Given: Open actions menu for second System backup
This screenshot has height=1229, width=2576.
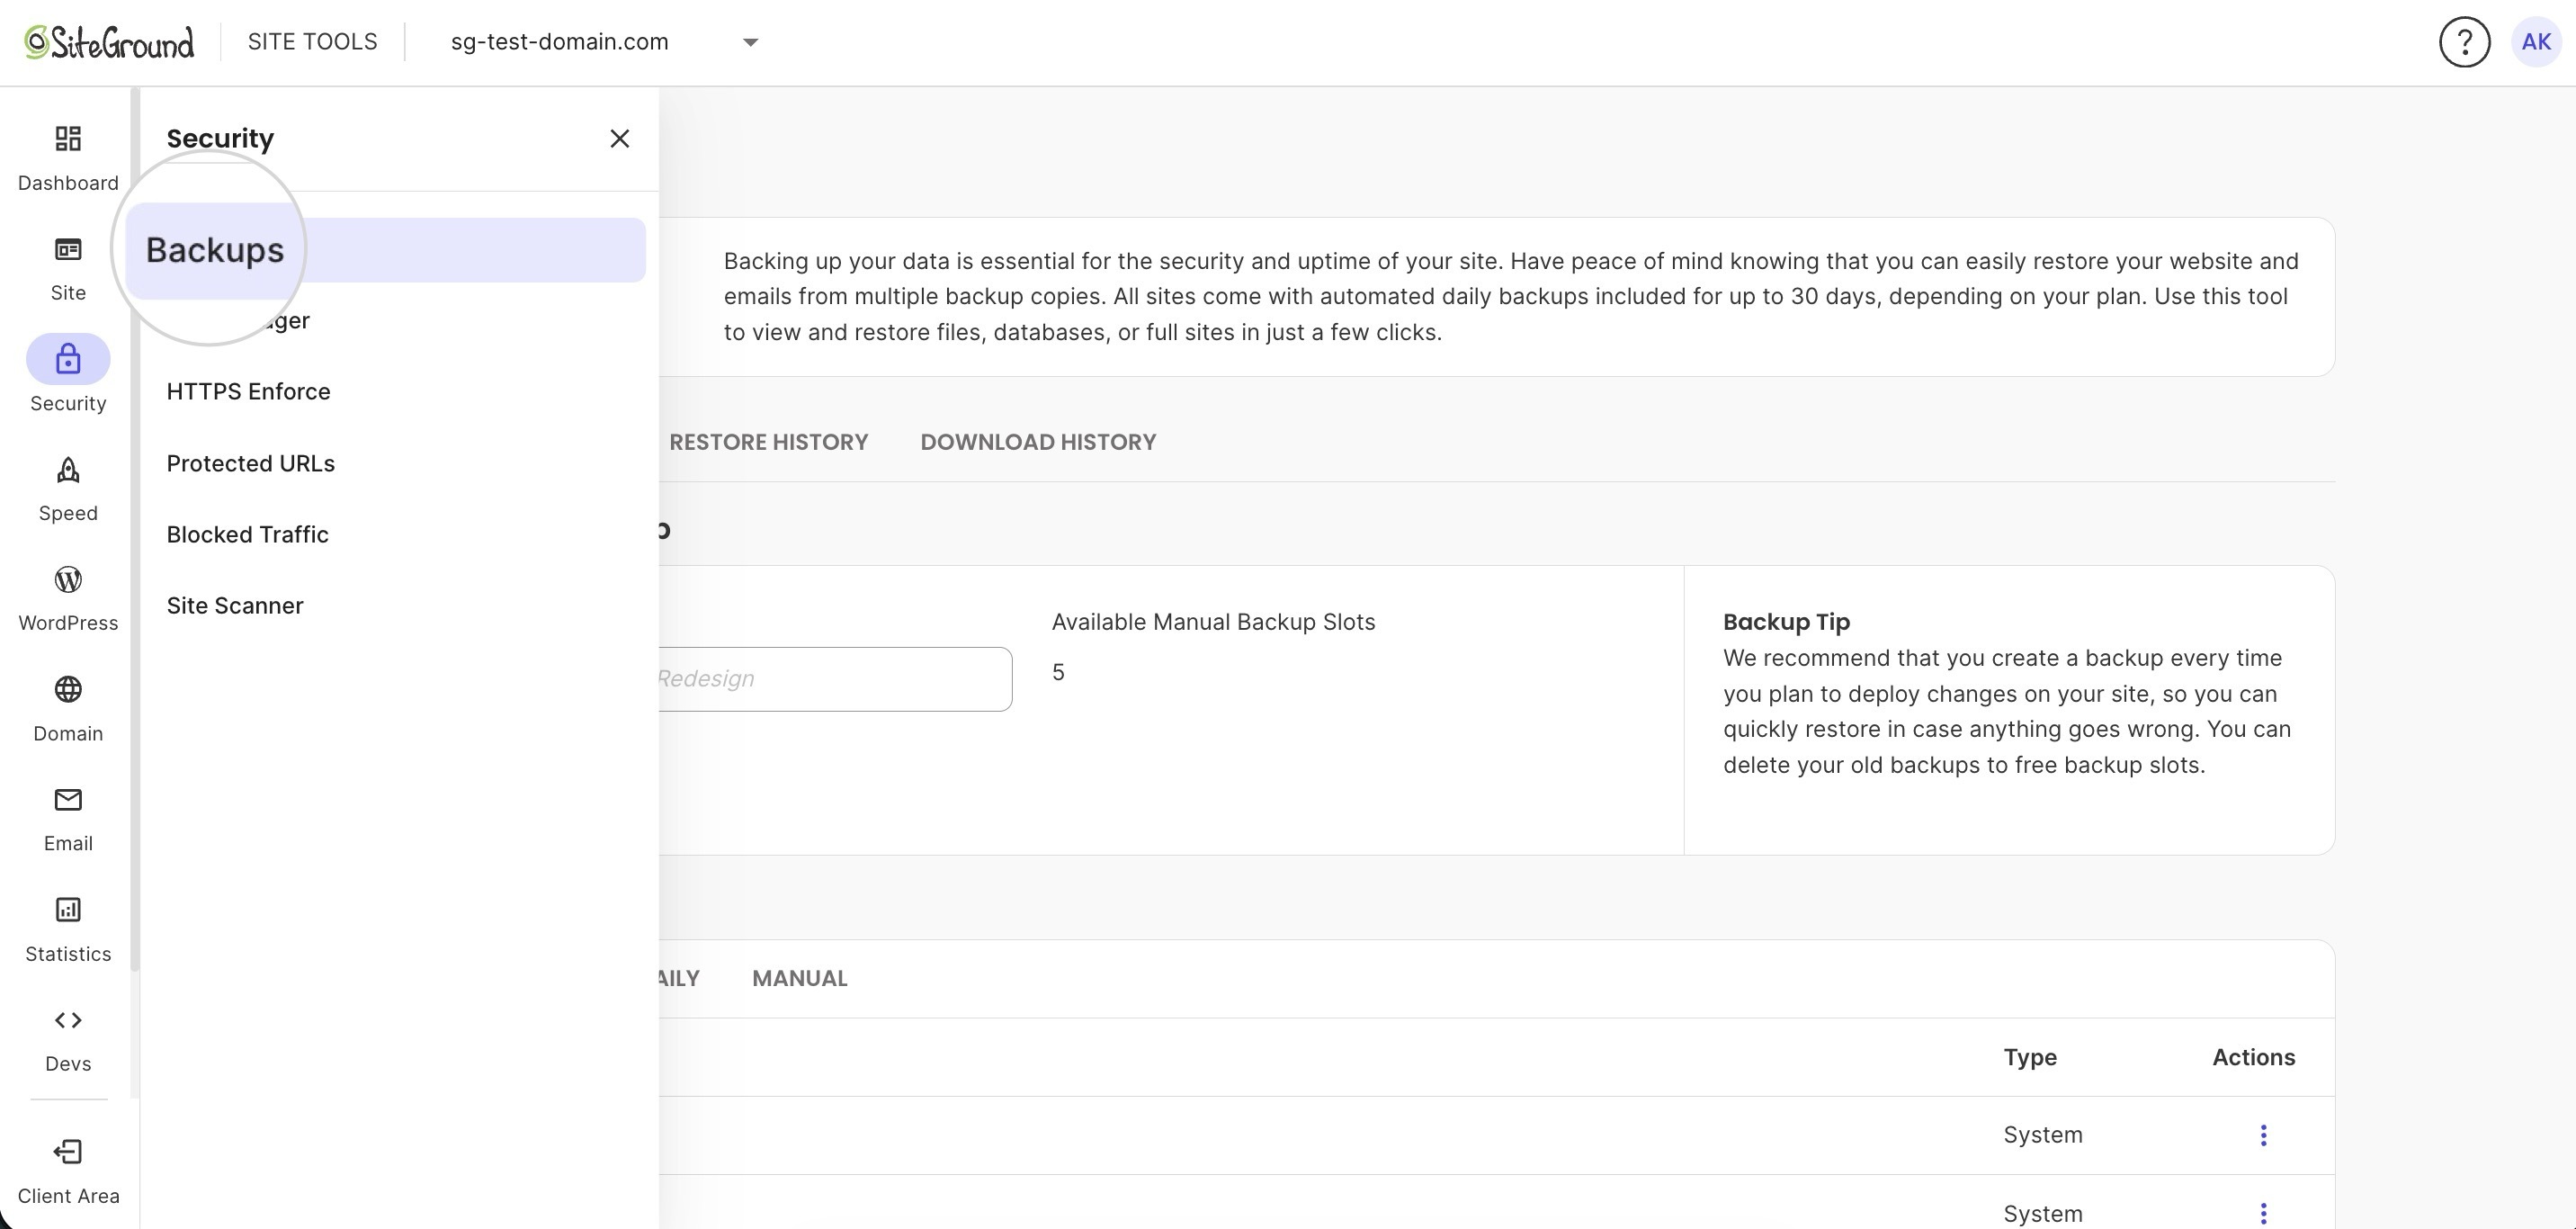Looking at the screenshot, I should (2263, 1213).
